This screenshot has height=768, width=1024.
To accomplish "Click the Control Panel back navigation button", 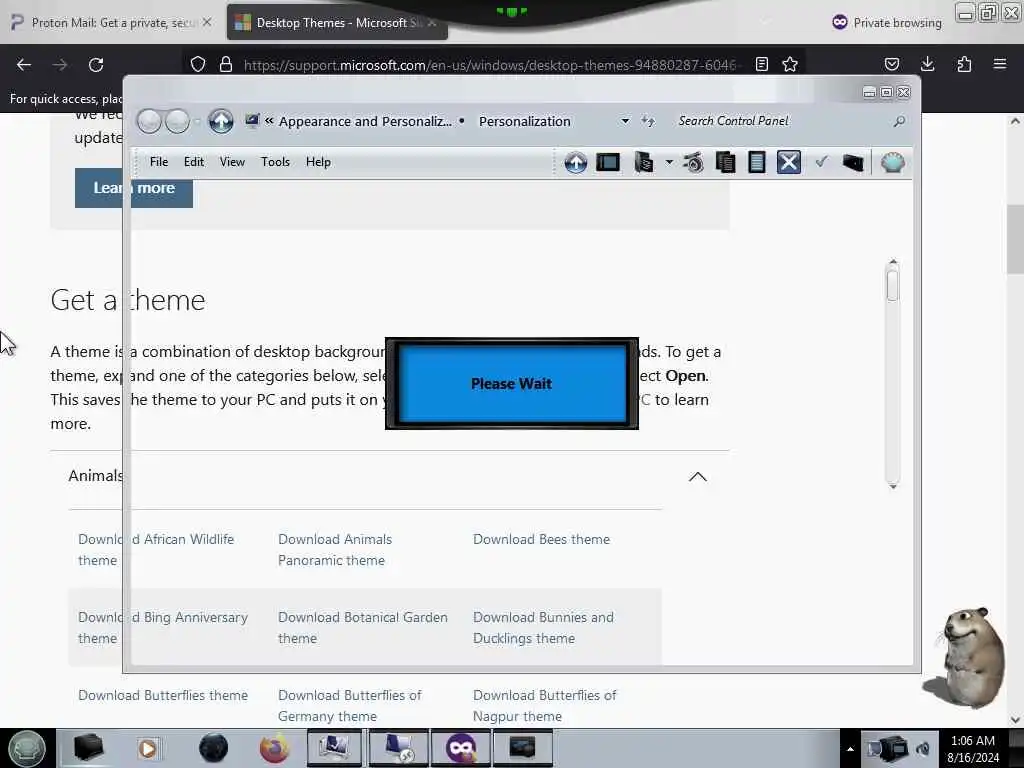I will [x=150, y=121].
